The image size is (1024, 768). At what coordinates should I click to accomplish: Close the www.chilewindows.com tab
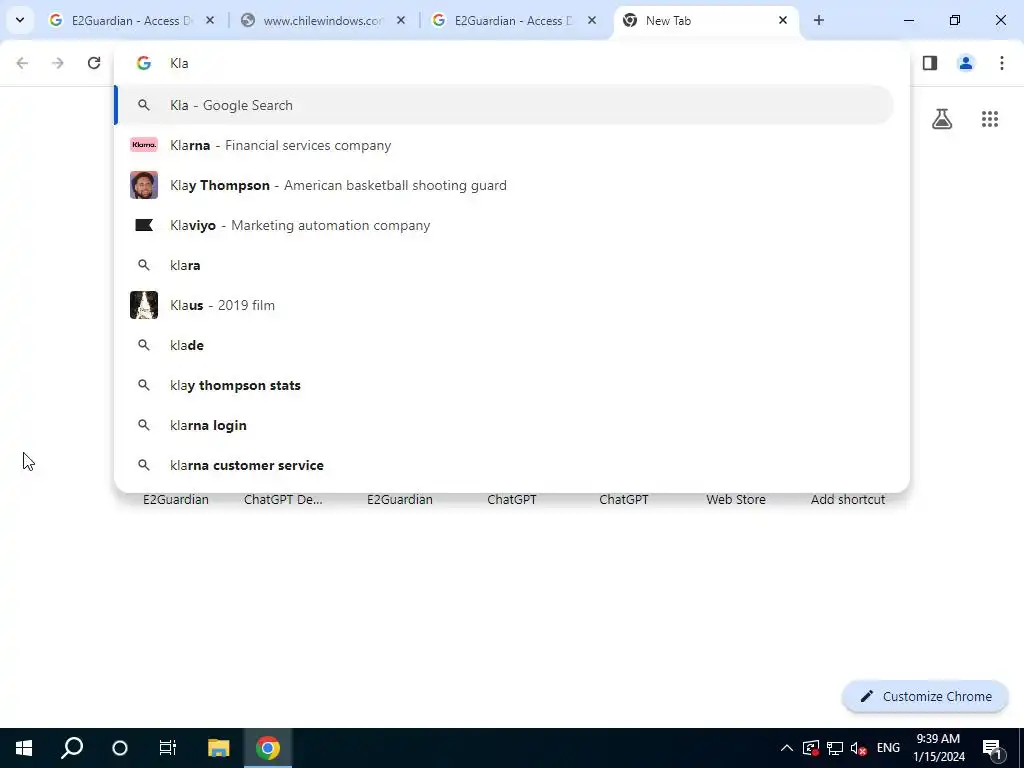401,21
